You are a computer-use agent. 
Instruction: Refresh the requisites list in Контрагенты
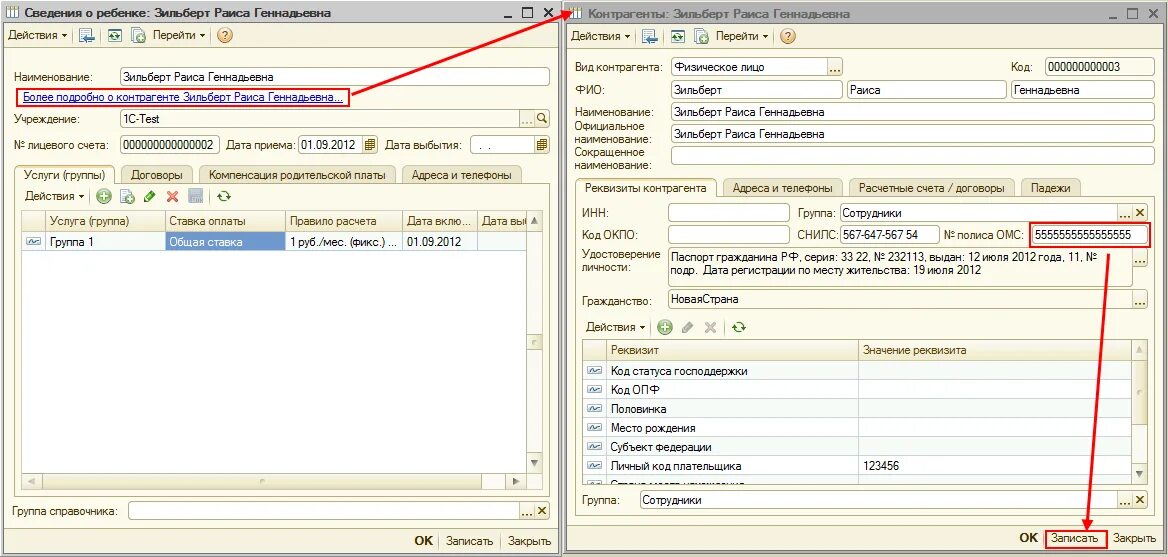[x=738, y=327]
